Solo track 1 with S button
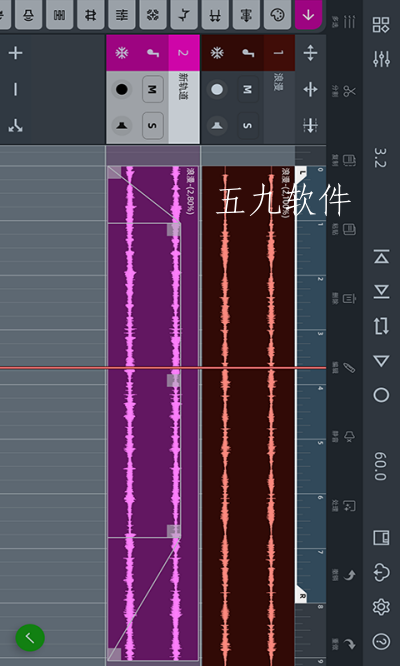Image resolution: width=400 pixels, height=666 pixels. tap(248, 126)
